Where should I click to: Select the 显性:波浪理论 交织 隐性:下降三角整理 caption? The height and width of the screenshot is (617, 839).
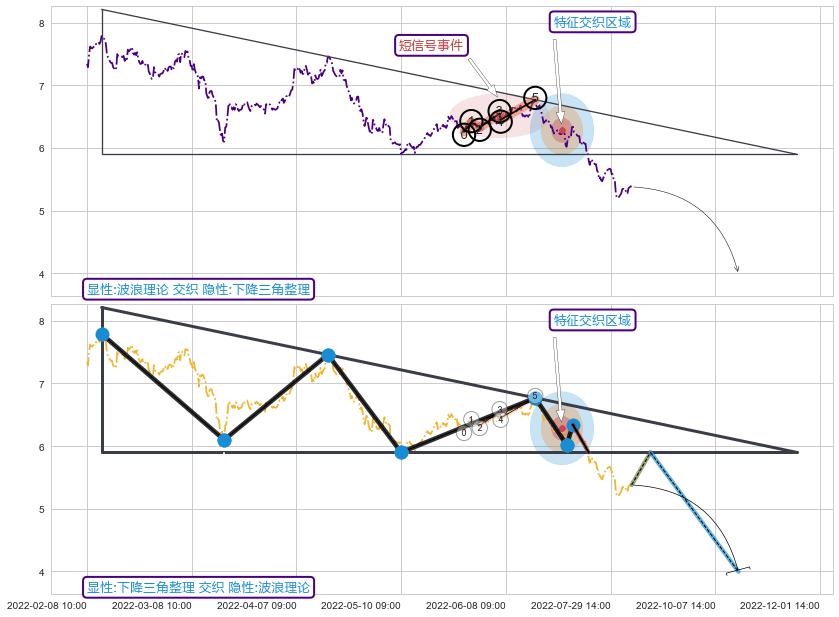(198, 290)
